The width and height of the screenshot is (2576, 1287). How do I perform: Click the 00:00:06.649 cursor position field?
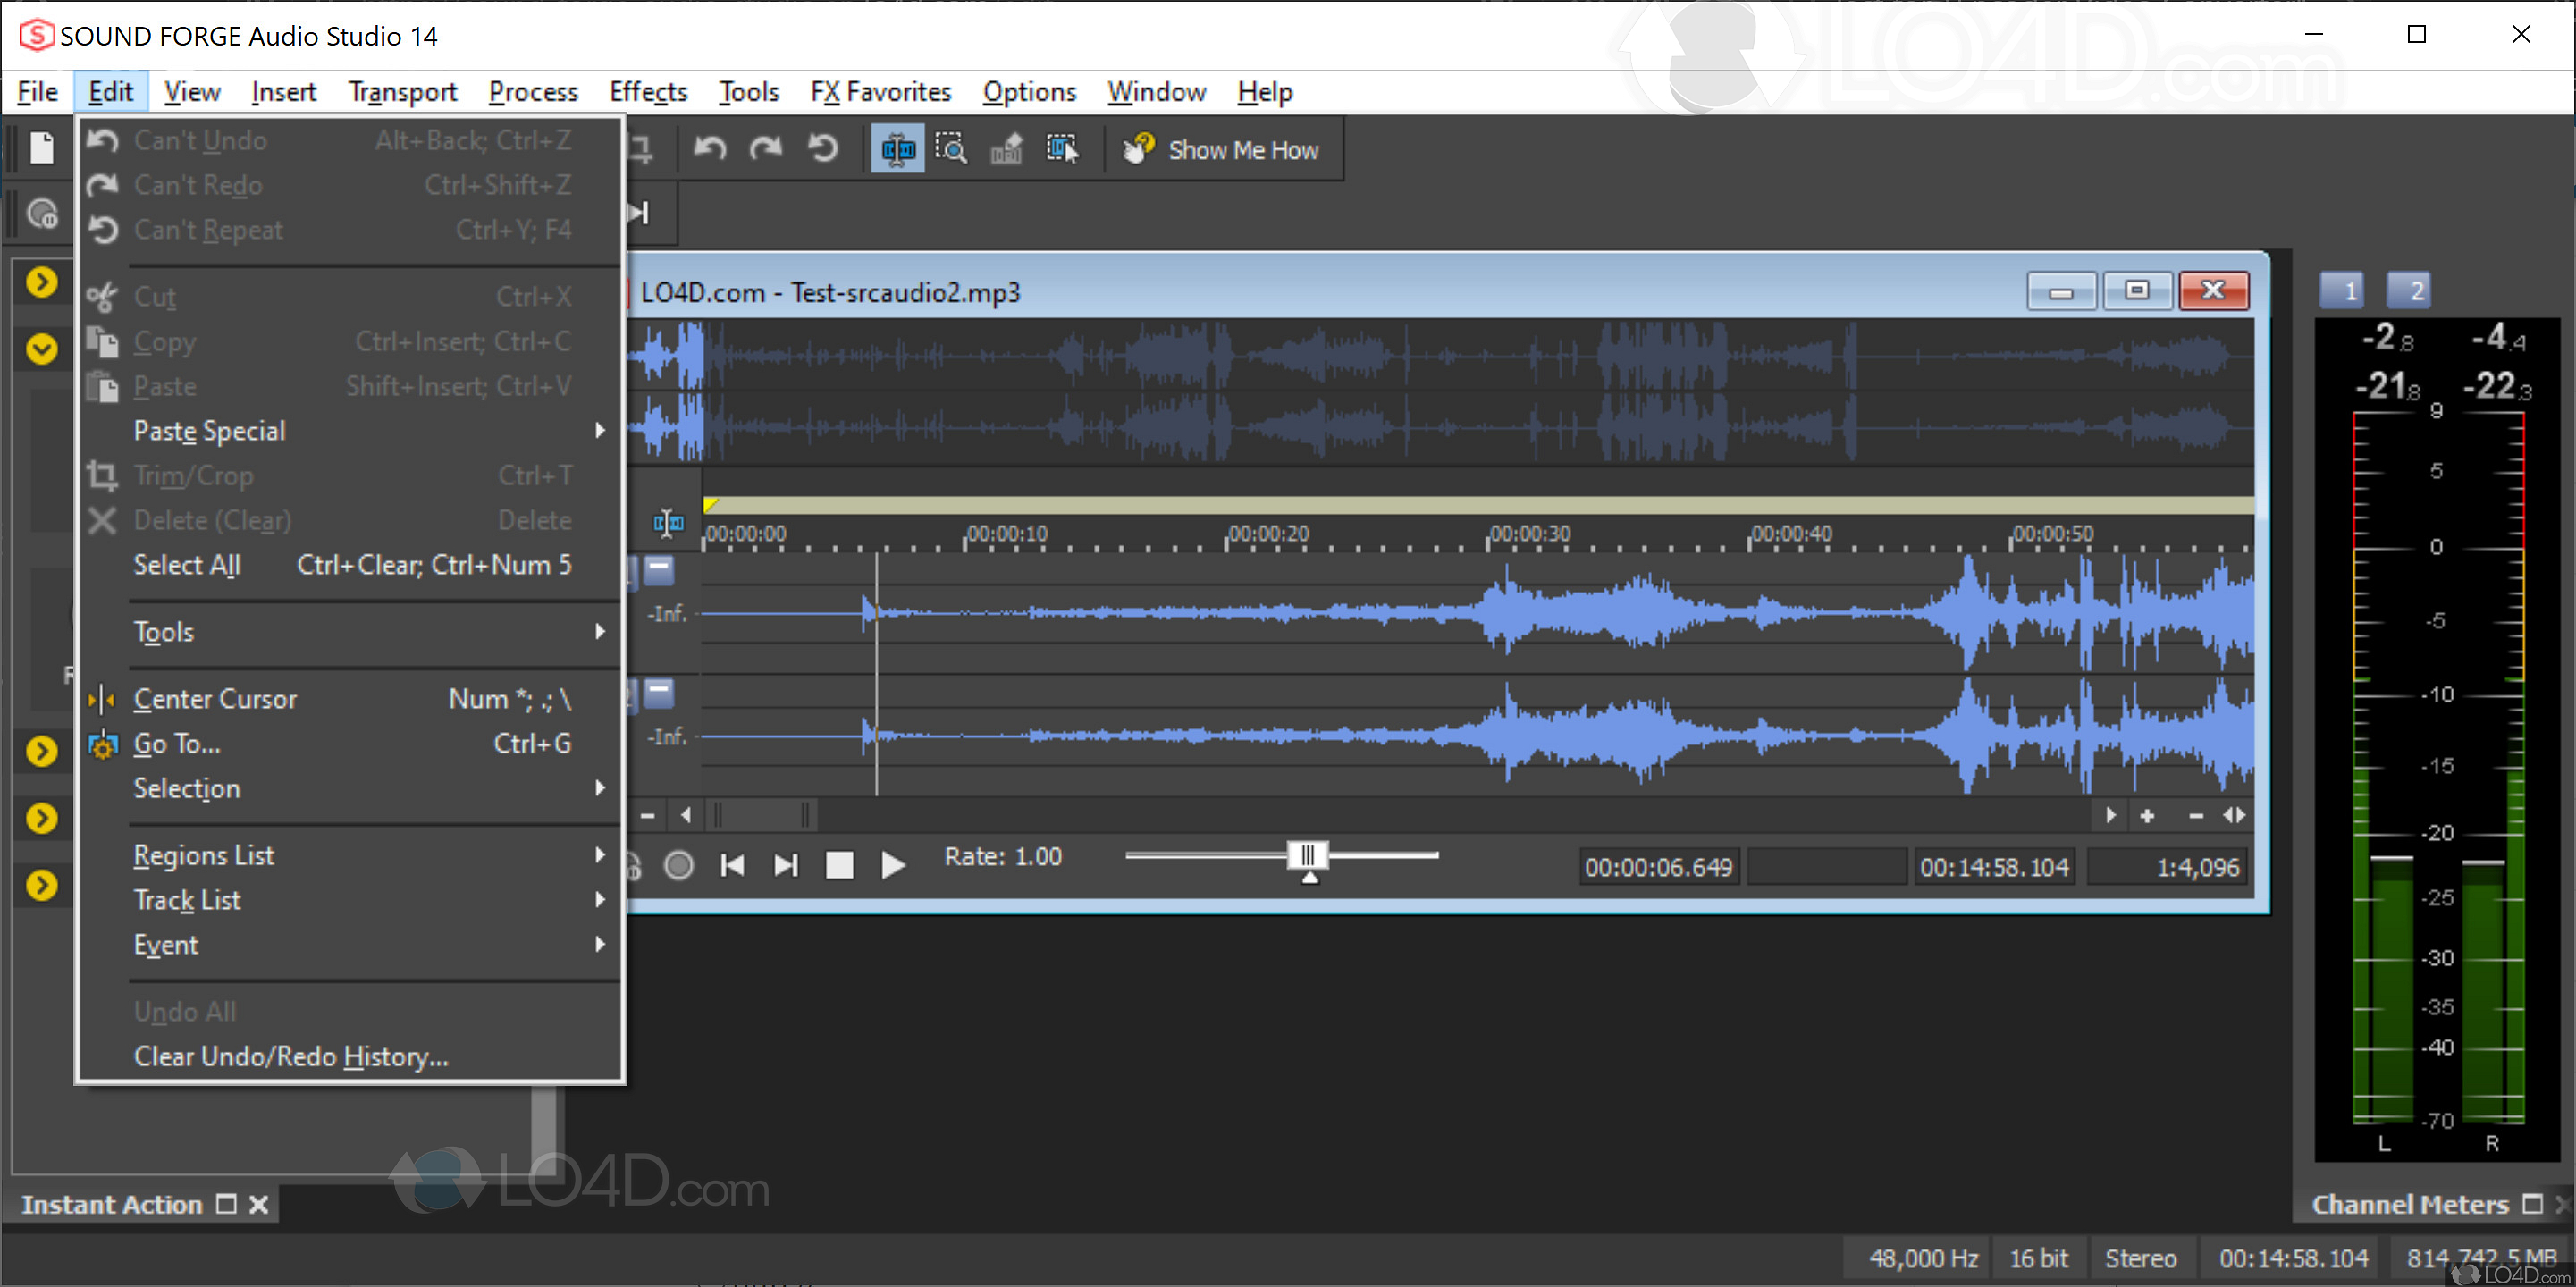coord(1658,868)
